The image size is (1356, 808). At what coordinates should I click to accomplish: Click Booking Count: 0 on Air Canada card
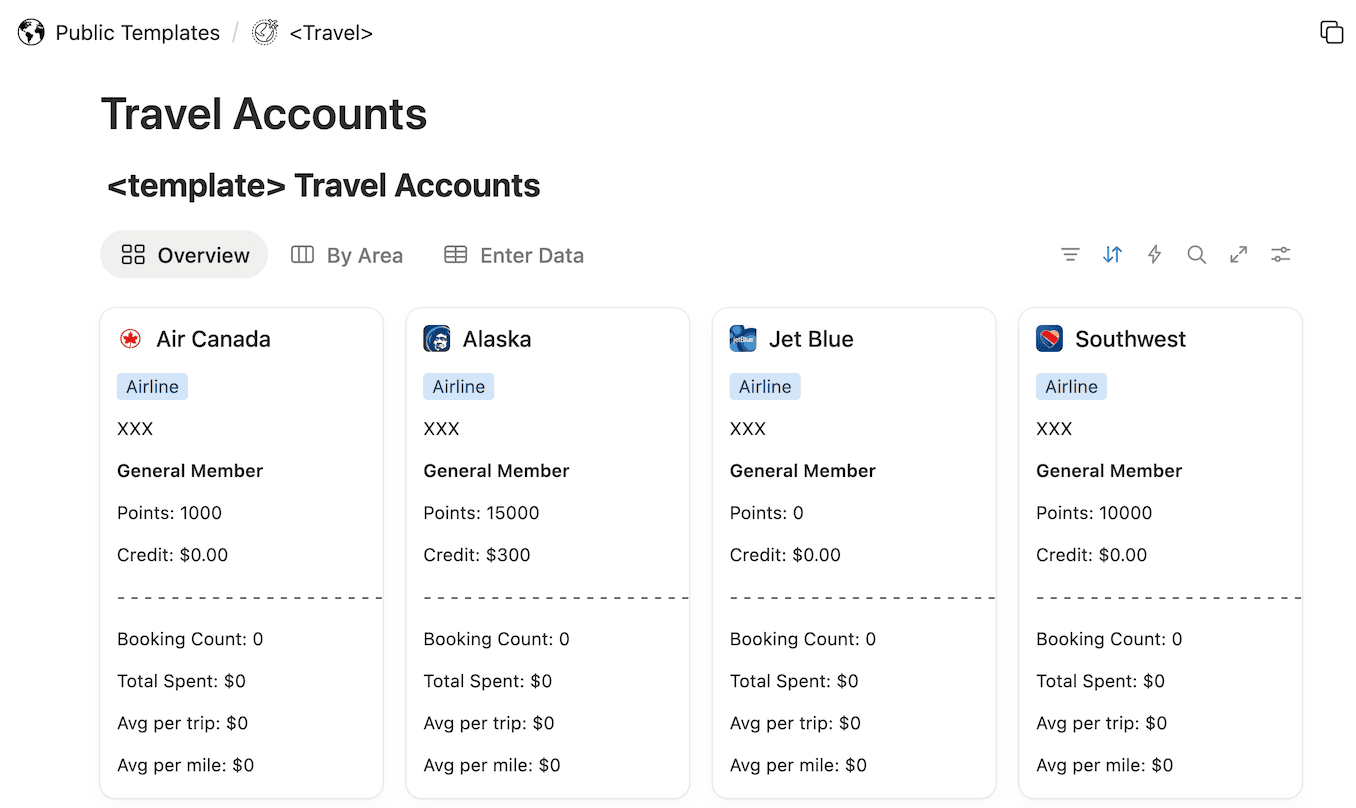pos(190,639)
